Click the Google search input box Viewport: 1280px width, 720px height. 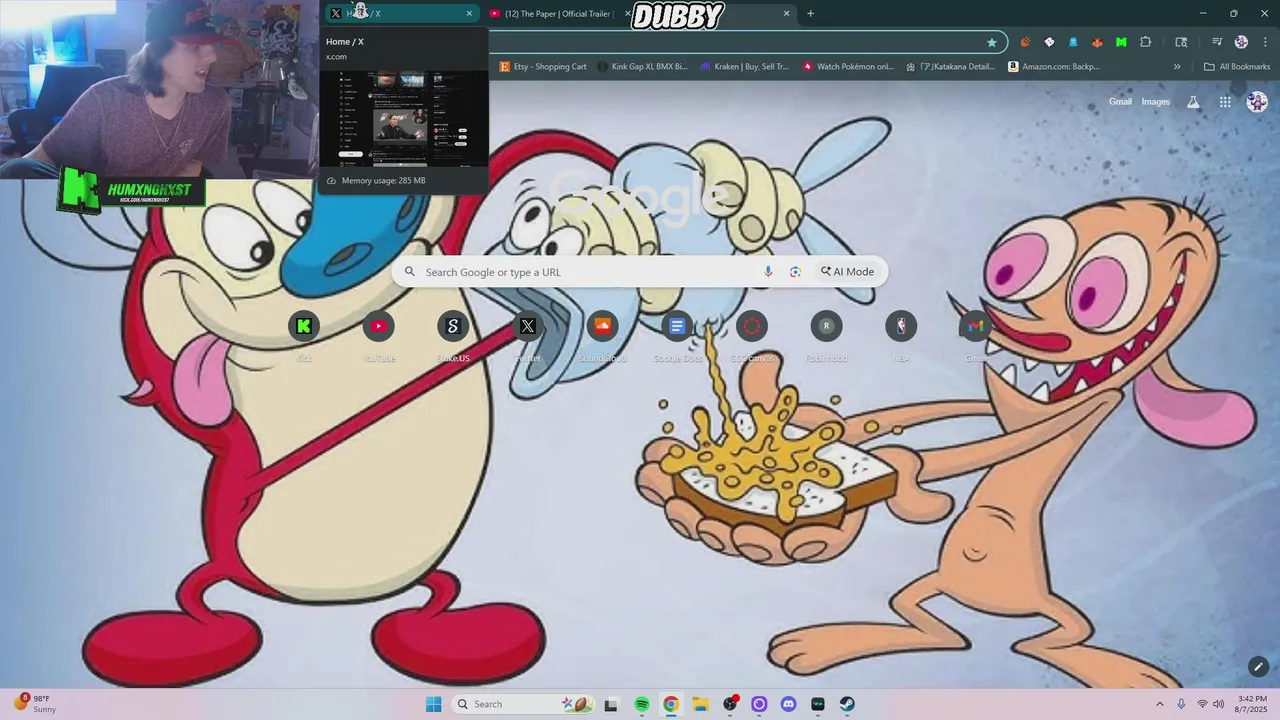pos(640,272)
